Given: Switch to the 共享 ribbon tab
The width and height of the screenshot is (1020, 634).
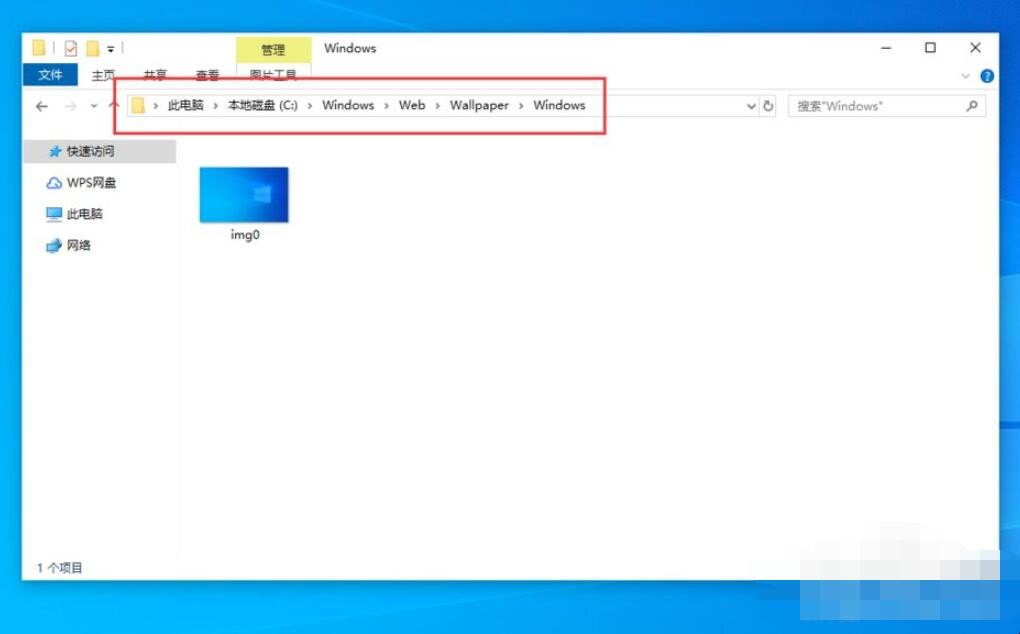Looking at the screenshot, I should tap(155, 75).
